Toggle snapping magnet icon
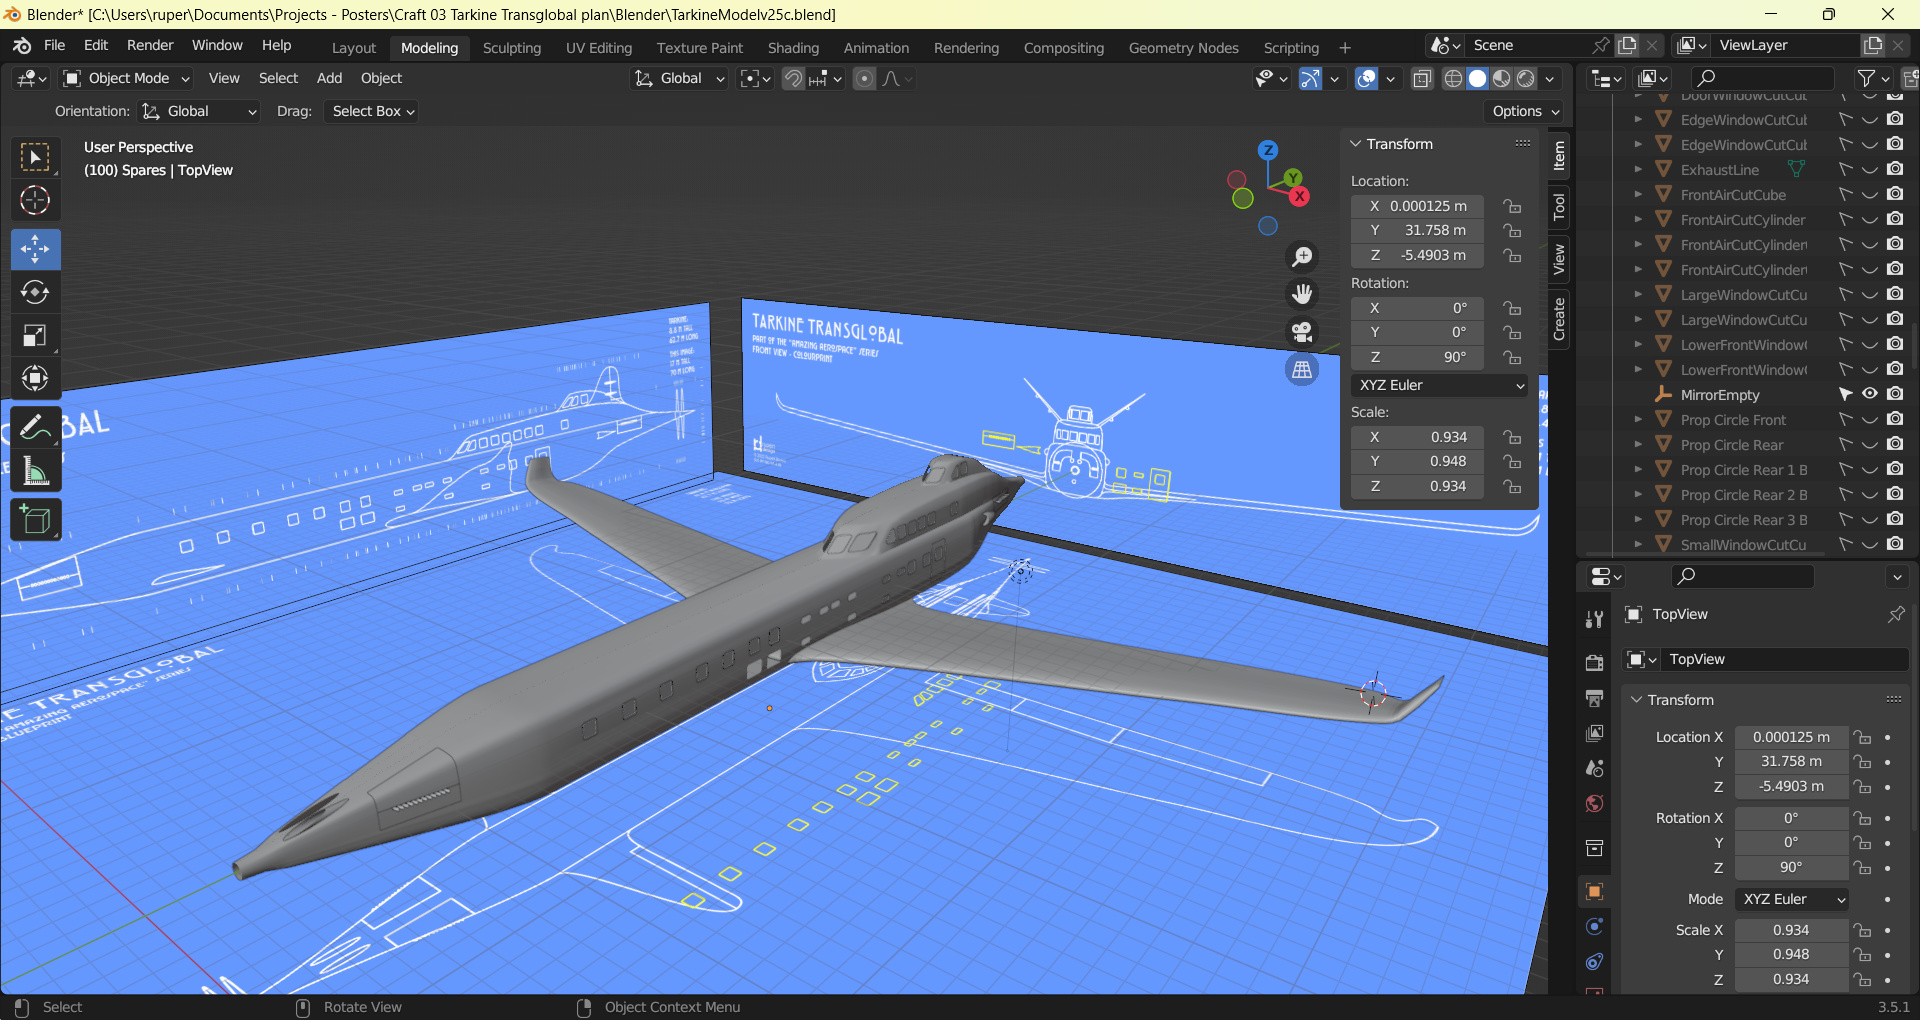This screenshot has width=1920, height=1020. tap(793, 79)
